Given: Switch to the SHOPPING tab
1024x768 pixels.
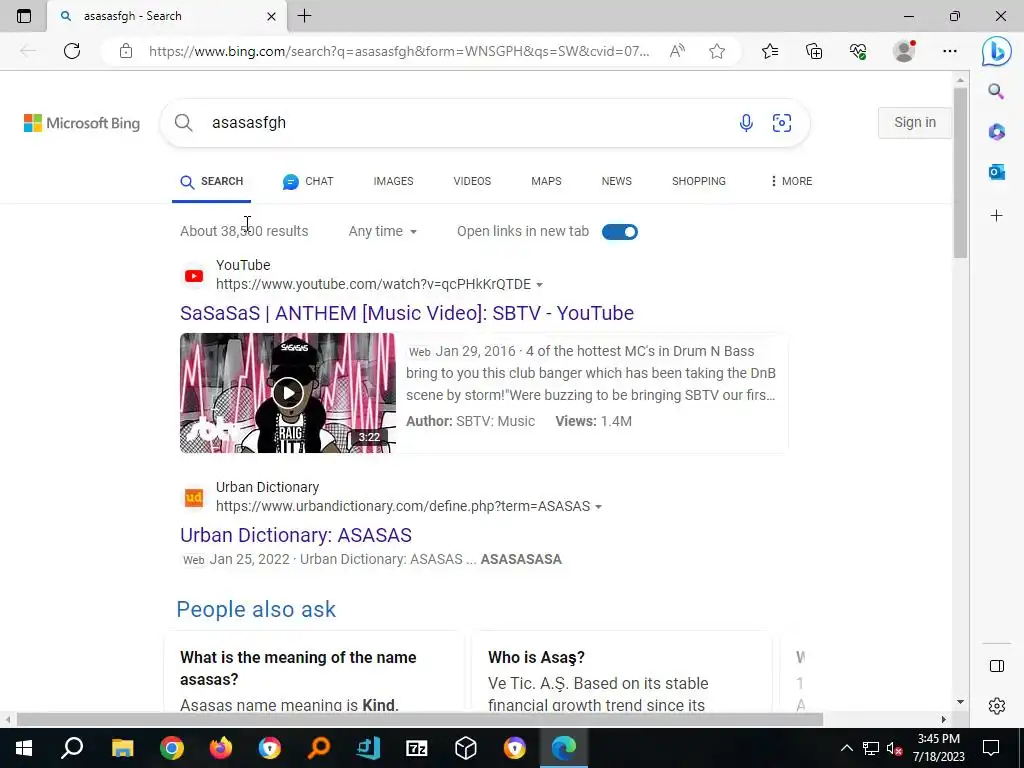Looking at the screenshot, I should click(699, 182).
